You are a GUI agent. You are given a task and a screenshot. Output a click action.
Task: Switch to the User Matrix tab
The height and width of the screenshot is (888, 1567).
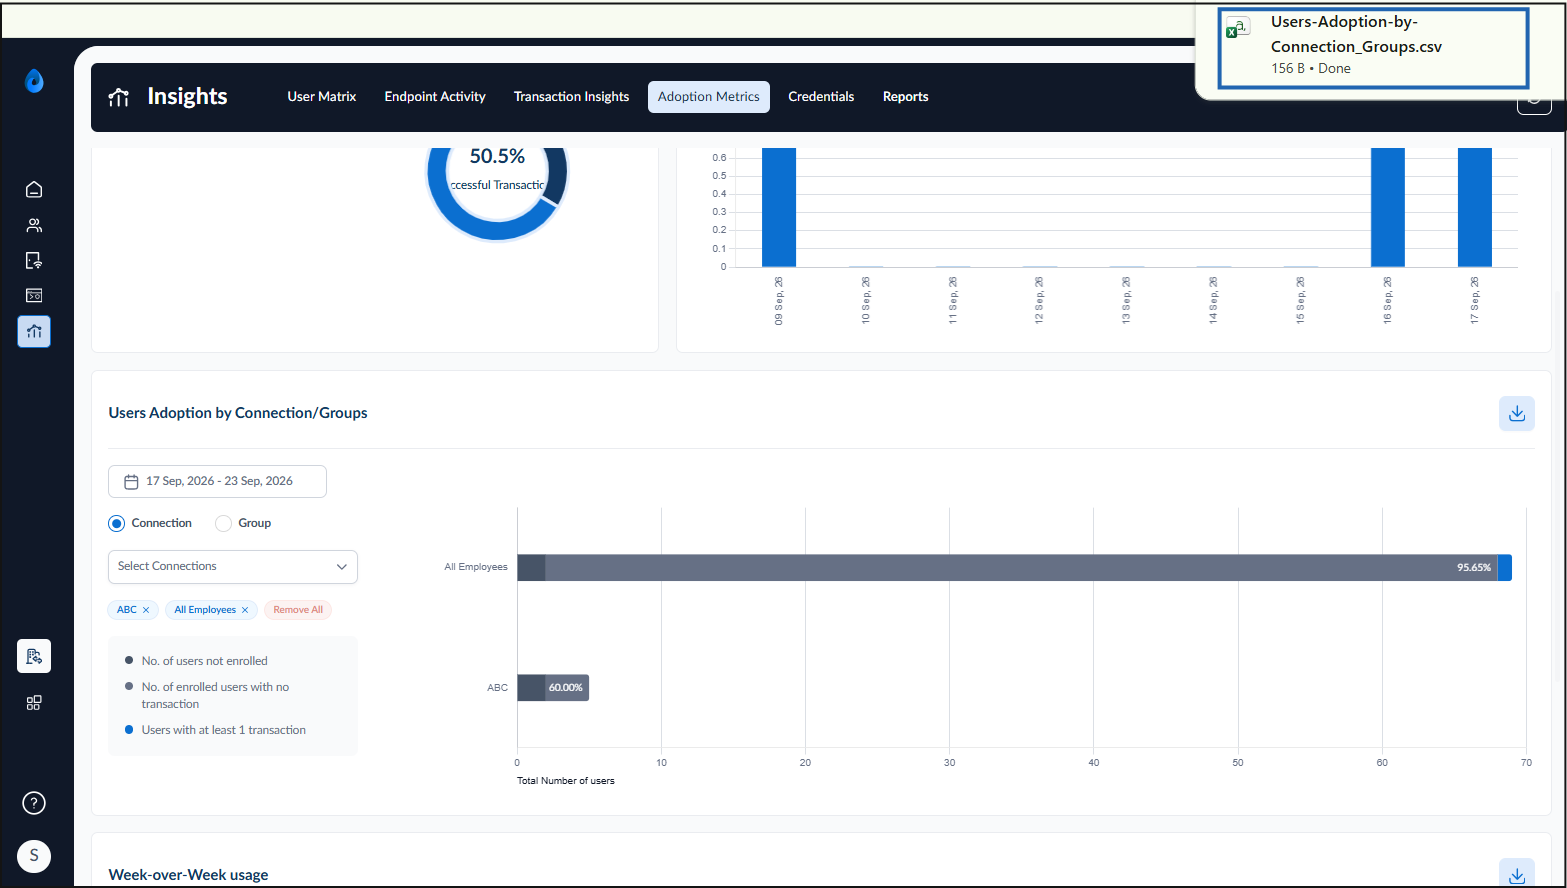[322, 97]
